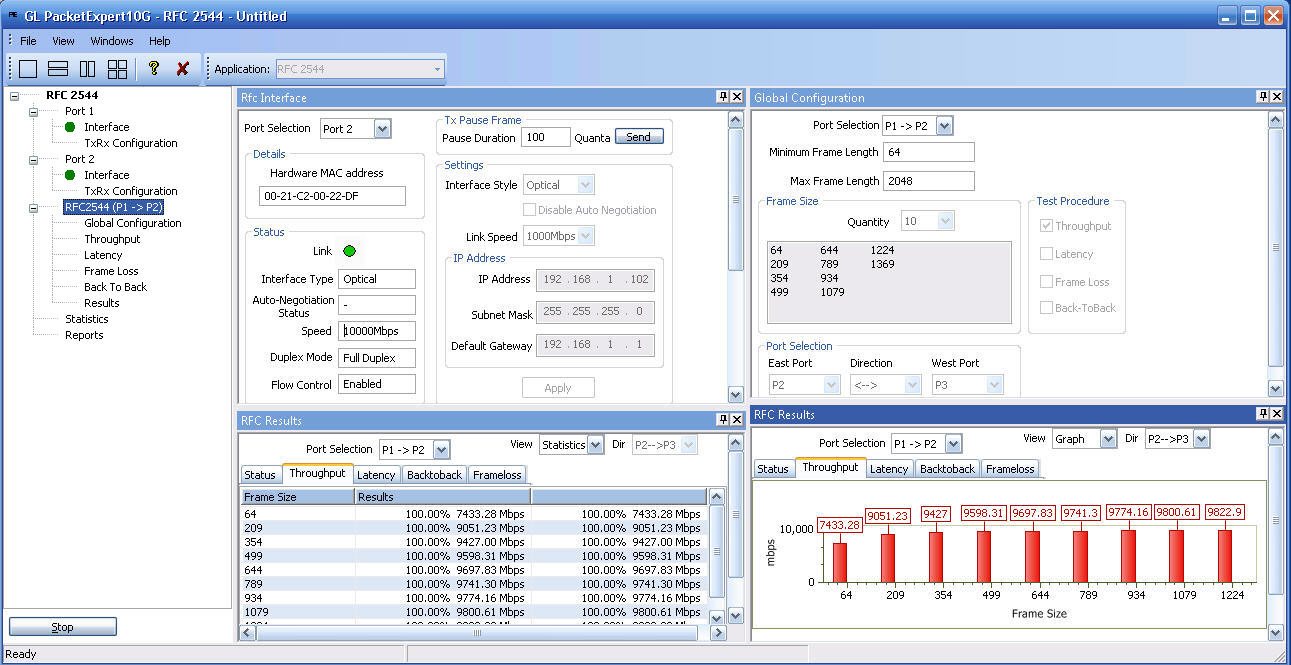This screenshot has height=665, width=1291.
Task: Pin the Rfc Interface panel
Action: coord(722,97)
